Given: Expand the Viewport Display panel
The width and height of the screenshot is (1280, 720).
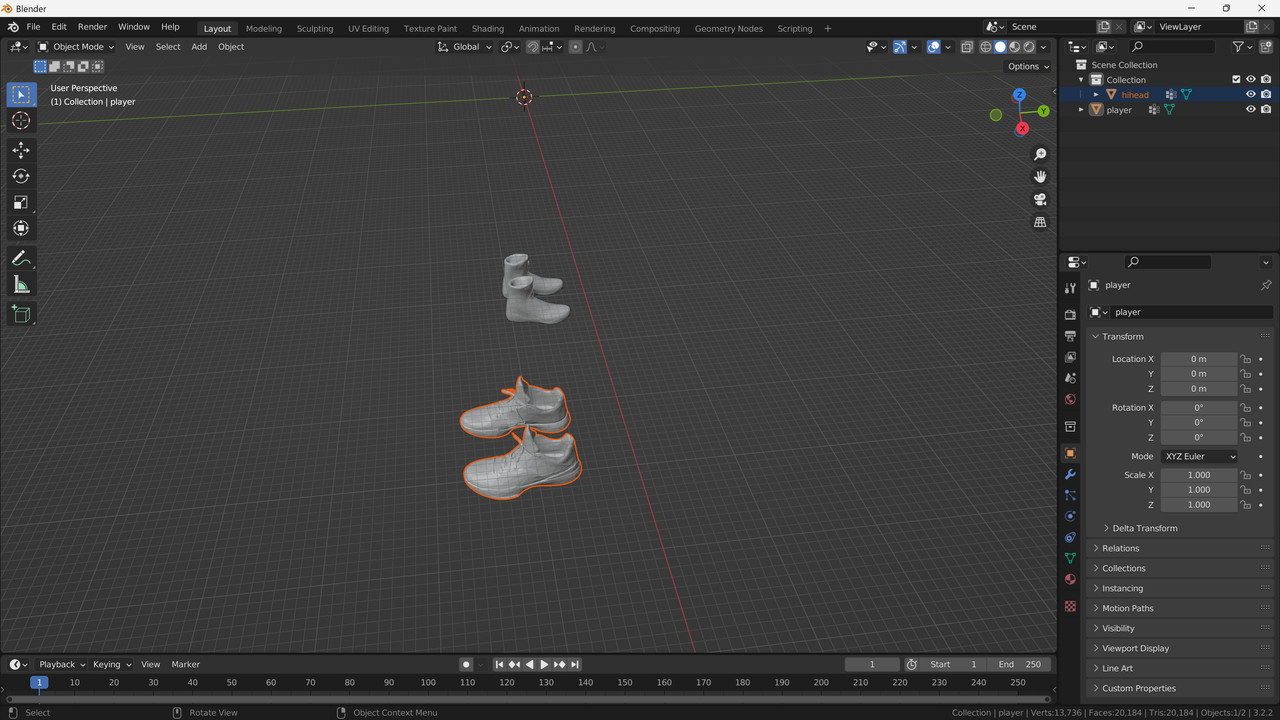Looking at the screenshot, I should point(1135,648).
